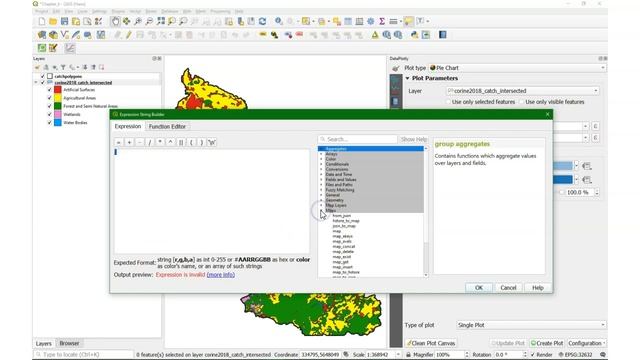Open the statistical summary sigma icon
Image resolution: width=640 pixels, height=360 pixels.
coord(382,21)
